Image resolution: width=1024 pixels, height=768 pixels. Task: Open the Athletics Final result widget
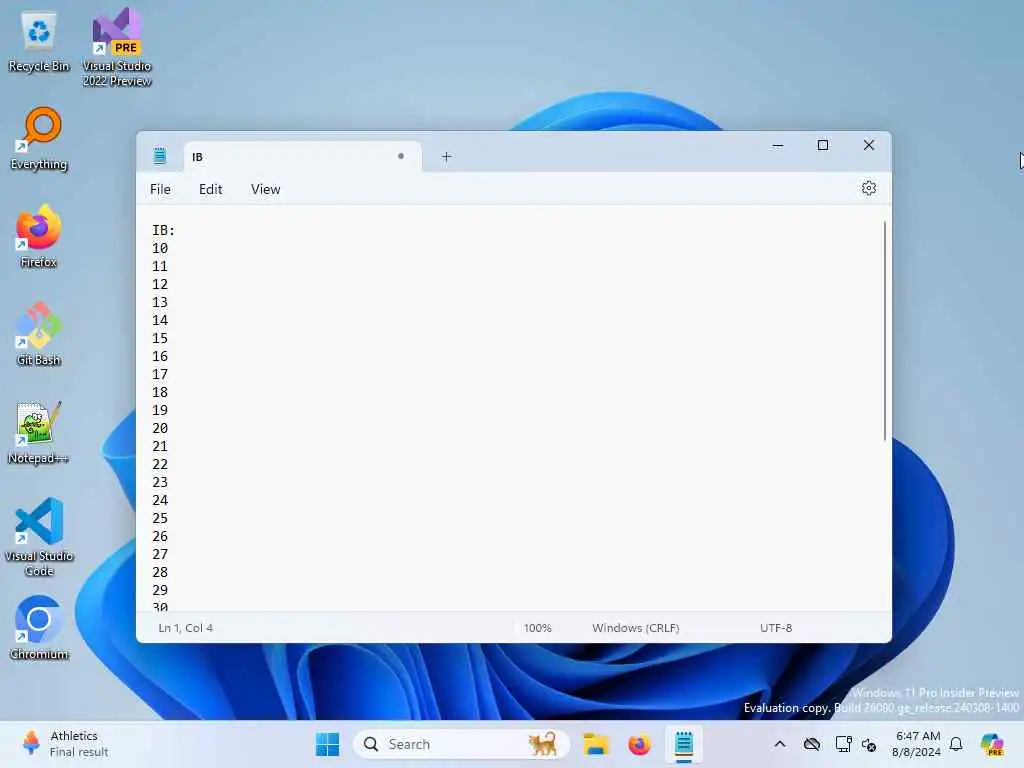[64, 744]
